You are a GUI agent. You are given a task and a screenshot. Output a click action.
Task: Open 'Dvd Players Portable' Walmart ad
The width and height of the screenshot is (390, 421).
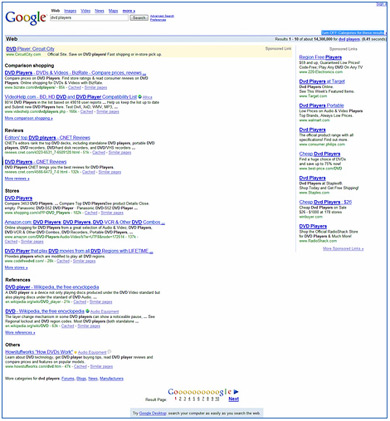321,105
